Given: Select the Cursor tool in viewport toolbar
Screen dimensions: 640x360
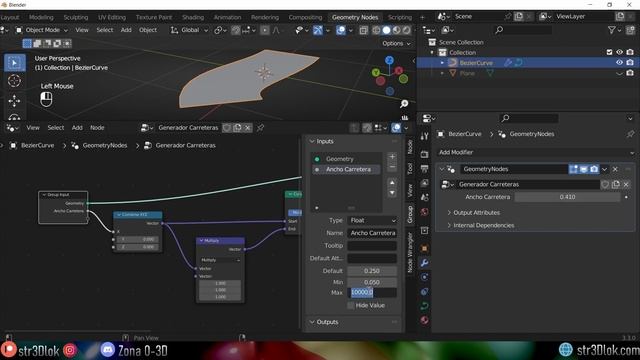Looking at the screenshot, I should pyautogui.click(x=15, y=81).
